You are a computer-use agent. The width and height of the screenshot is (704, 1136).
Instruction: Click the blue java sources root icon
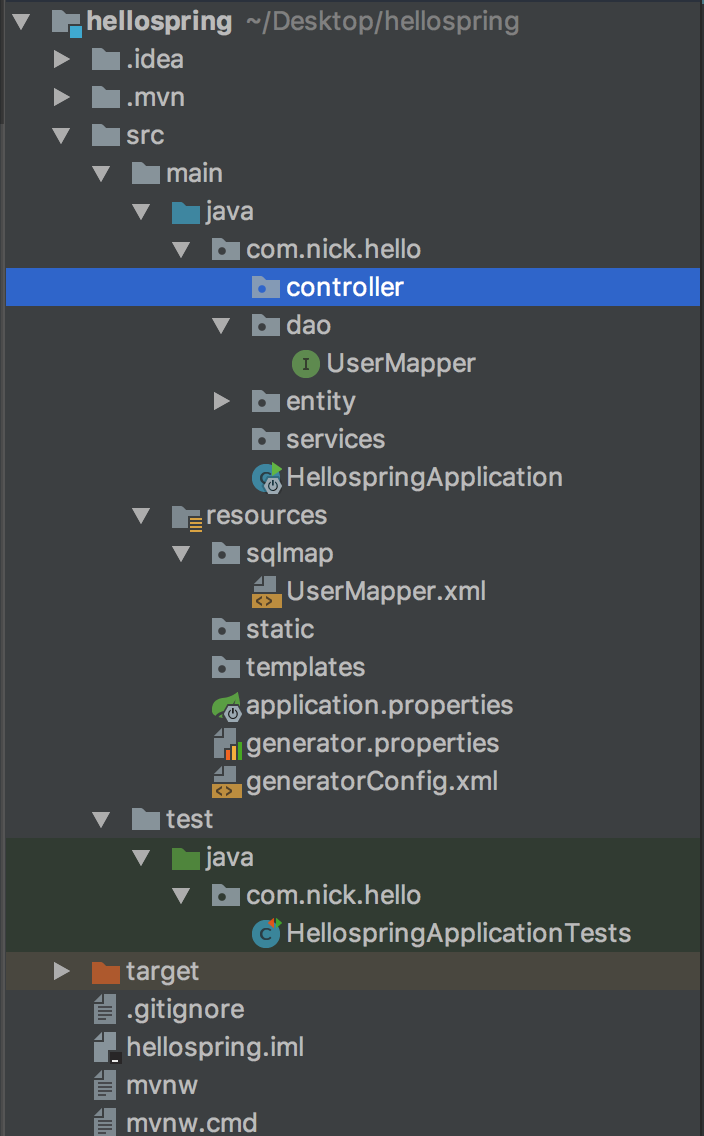coord(185,212)
